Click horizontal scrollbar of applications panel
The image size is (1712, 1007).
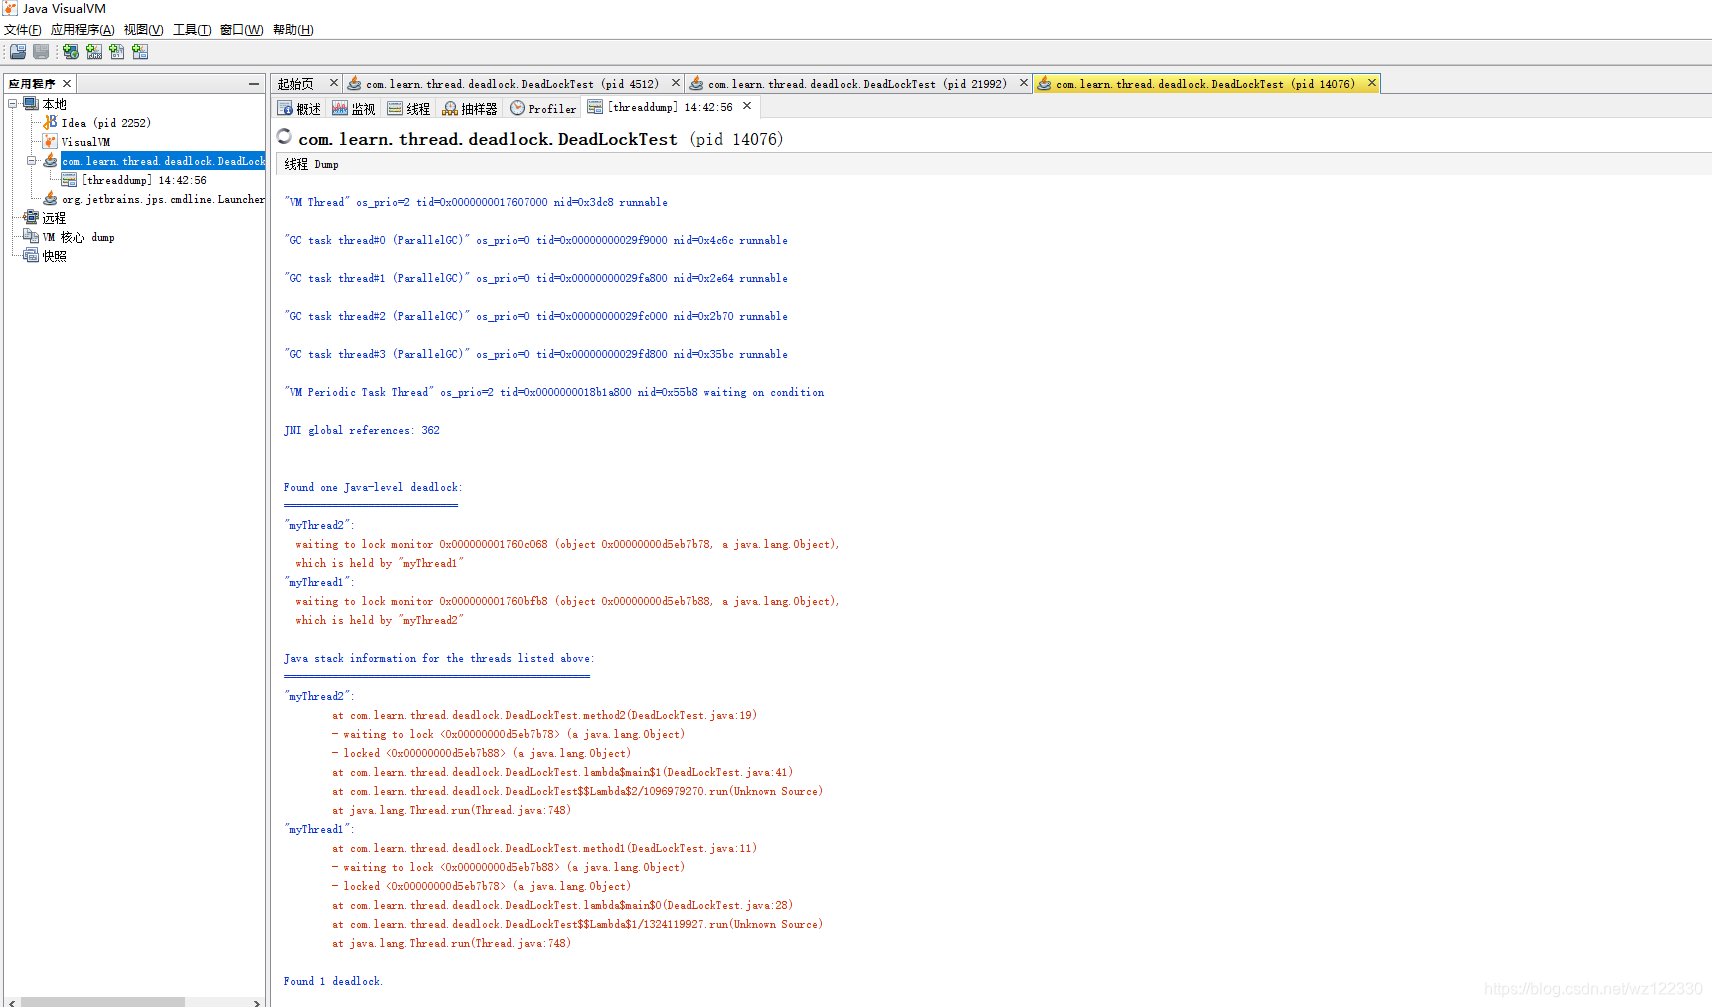pyautogui.click(x=103, y=1002)
